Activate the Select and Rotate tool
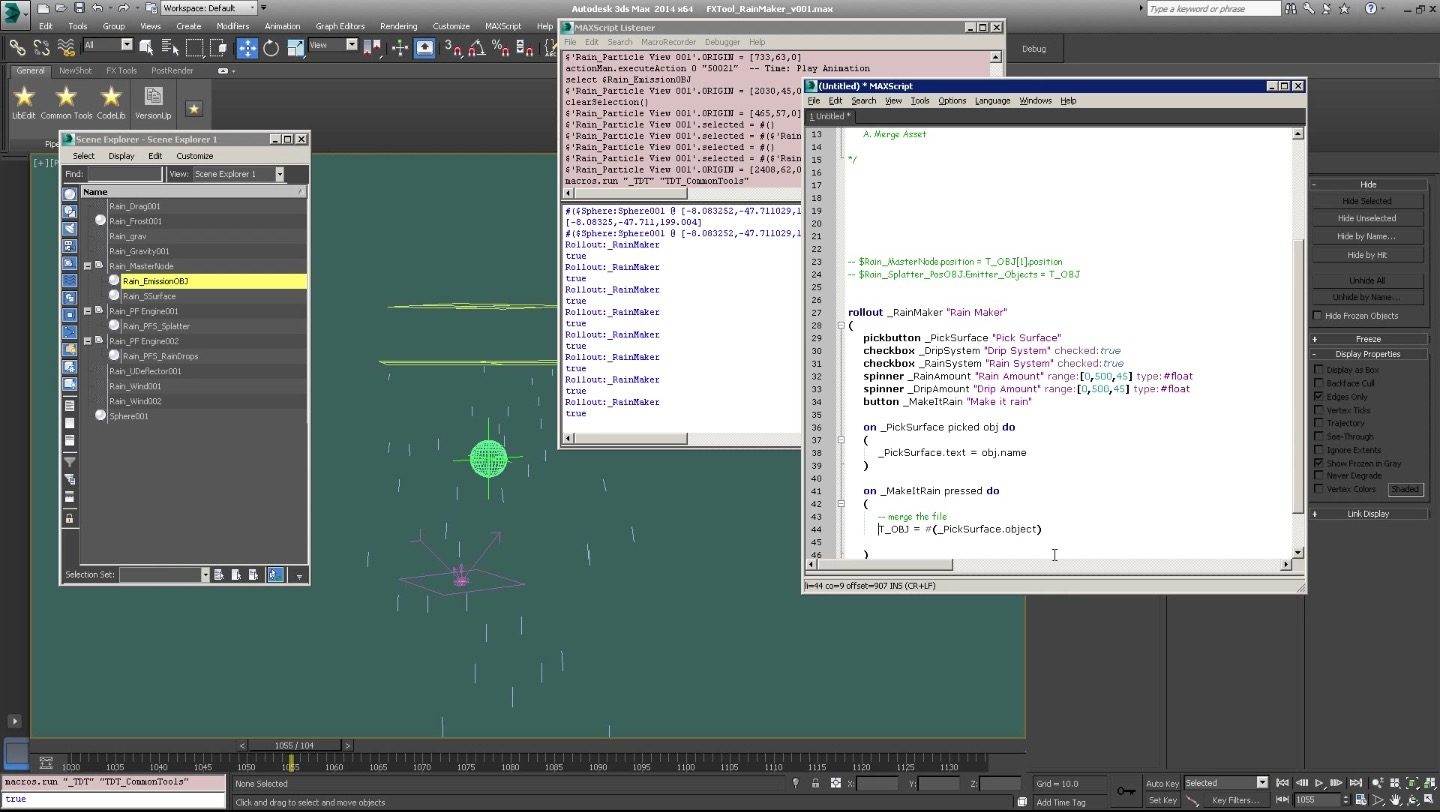1440x812 pixels. coord(271,47)
